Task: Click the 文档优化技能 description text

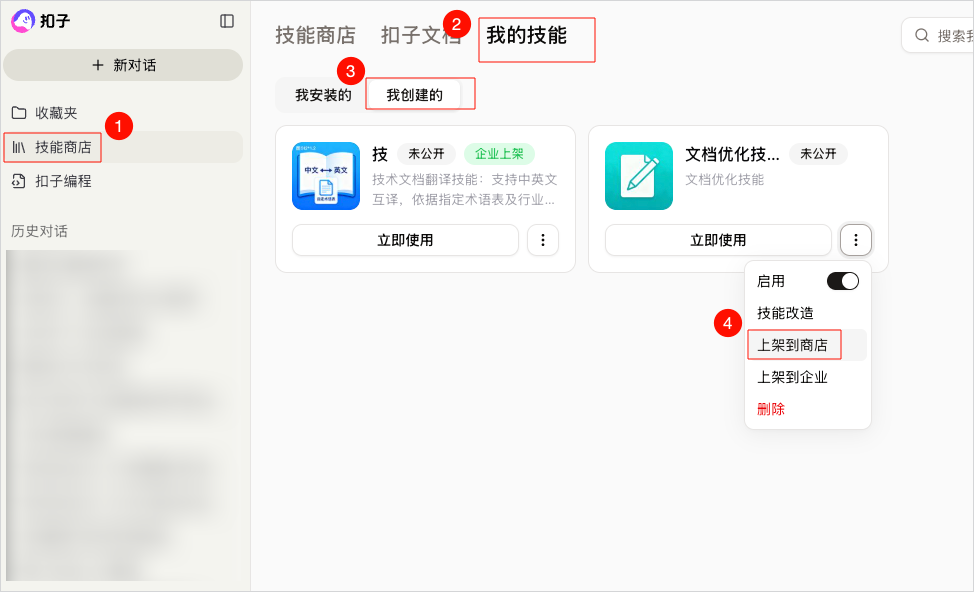Action: click(x=724, y=180)
